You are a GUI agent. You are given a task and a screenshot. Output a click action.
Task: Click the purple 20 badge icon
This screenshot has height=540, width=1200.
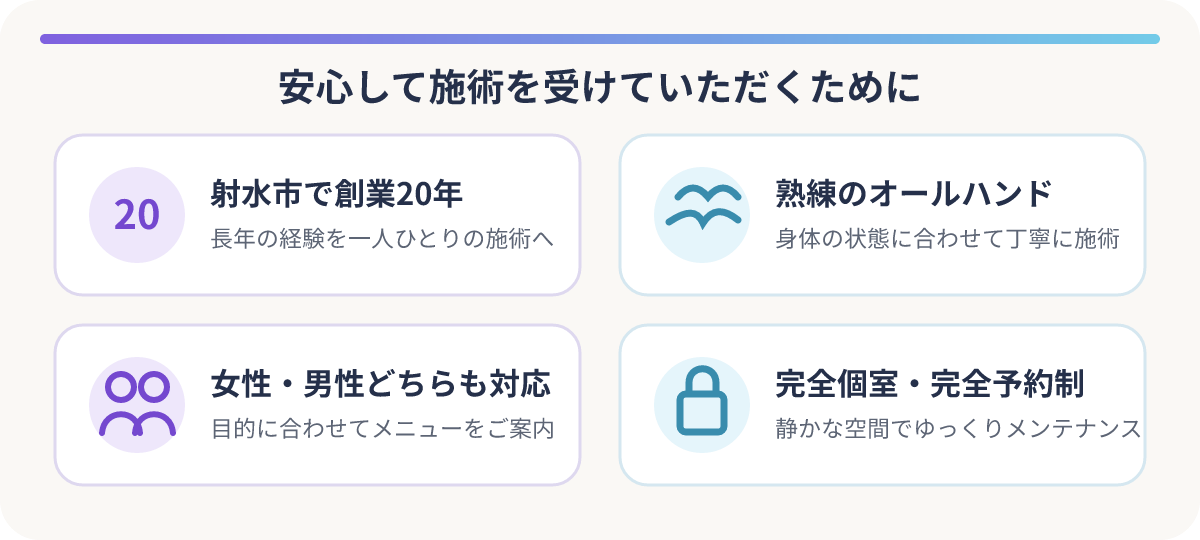(x=137, y=215)
